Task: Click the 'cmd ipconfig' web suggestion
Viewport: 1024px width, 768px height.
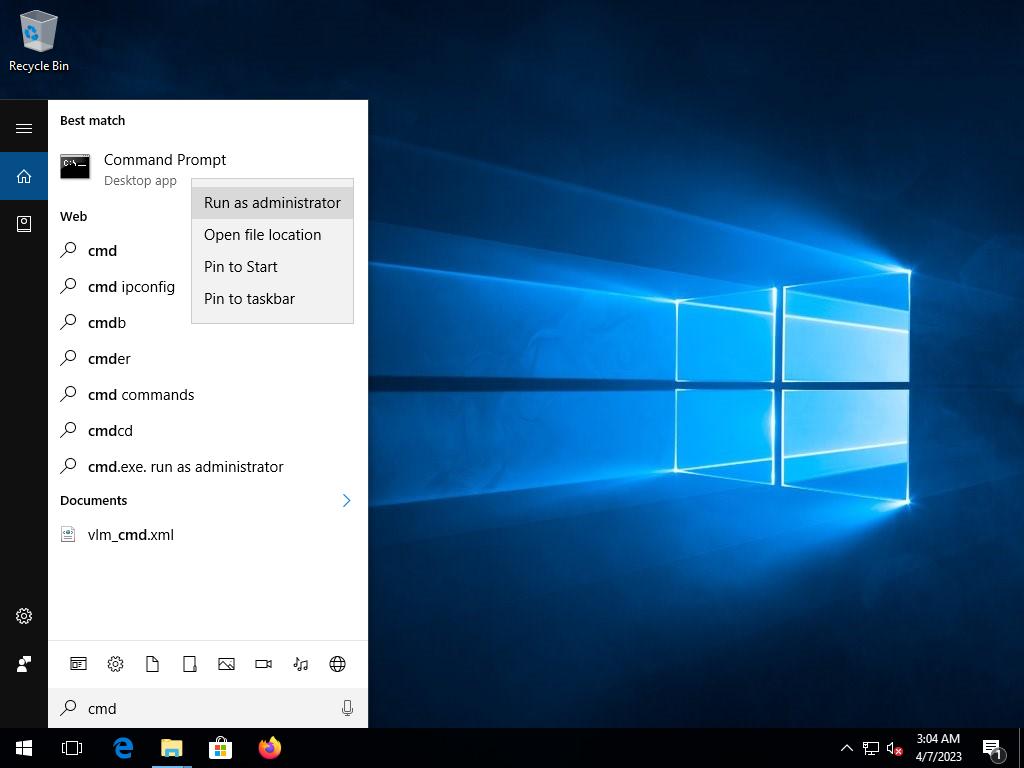Action: [131, 287]
